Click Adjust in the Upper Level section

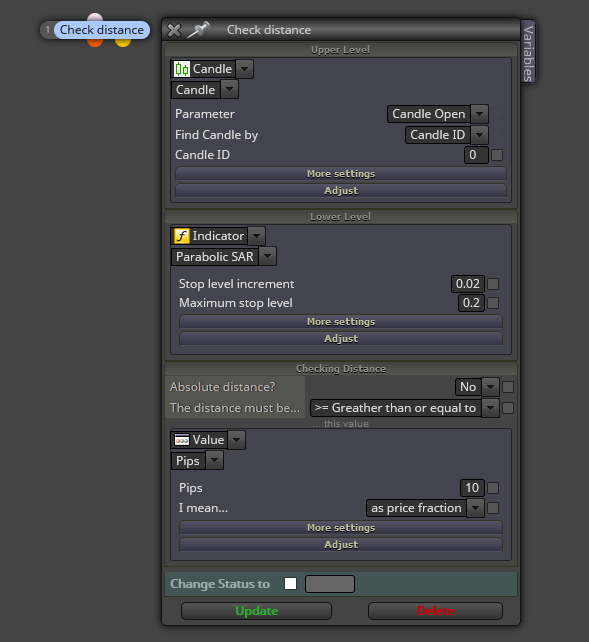[341, 191]
